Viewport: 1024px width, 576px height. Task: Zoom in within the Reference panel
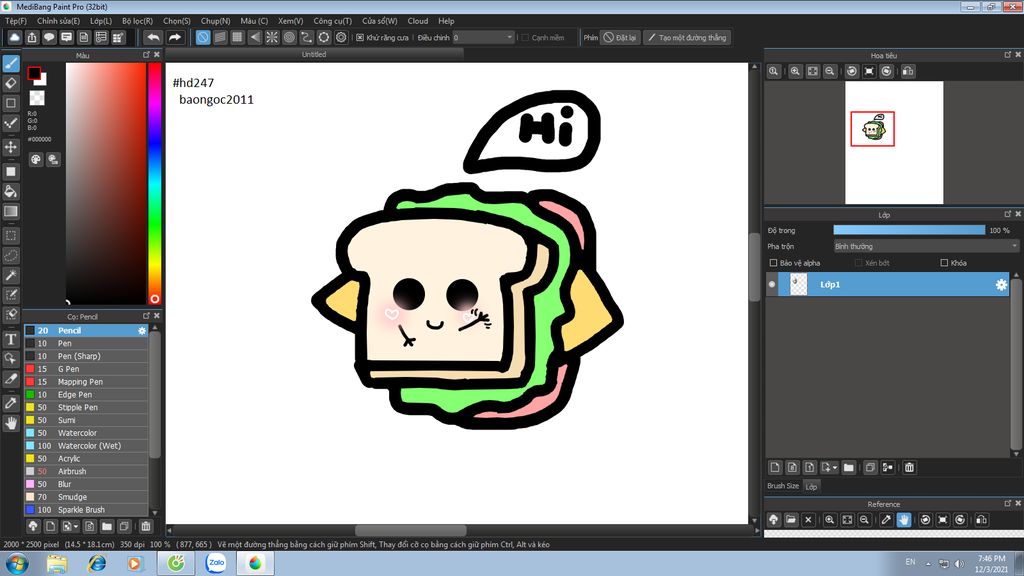coord(829,520)
